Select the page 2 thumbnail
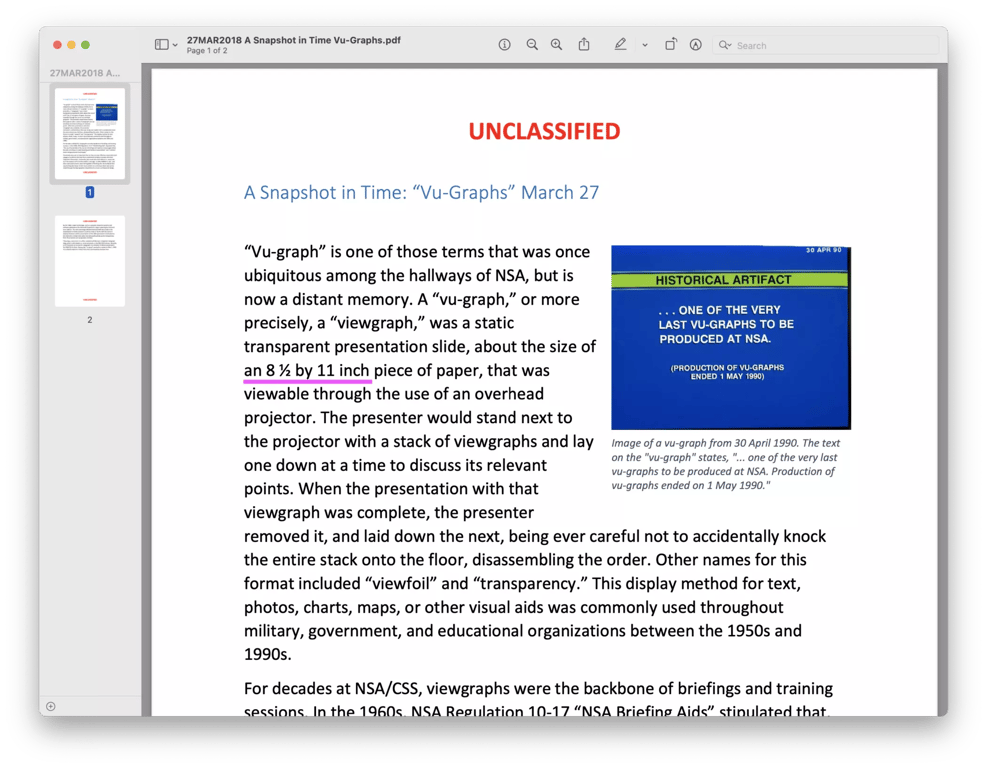 [90, 261]
